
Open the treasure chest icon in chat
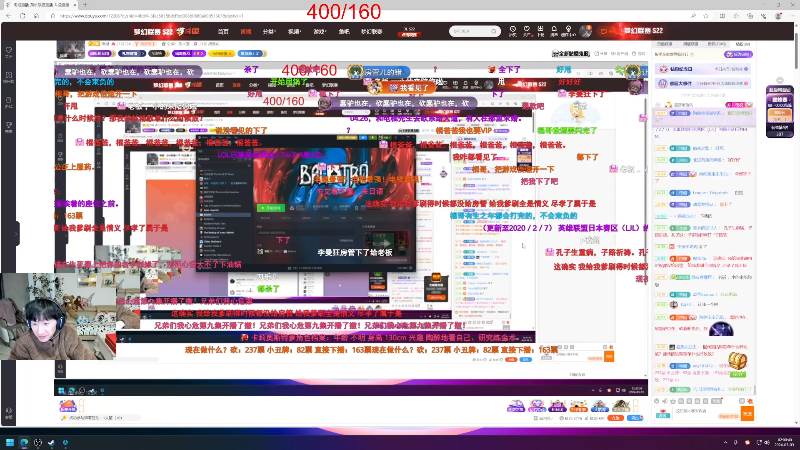(x=737, y=362)
